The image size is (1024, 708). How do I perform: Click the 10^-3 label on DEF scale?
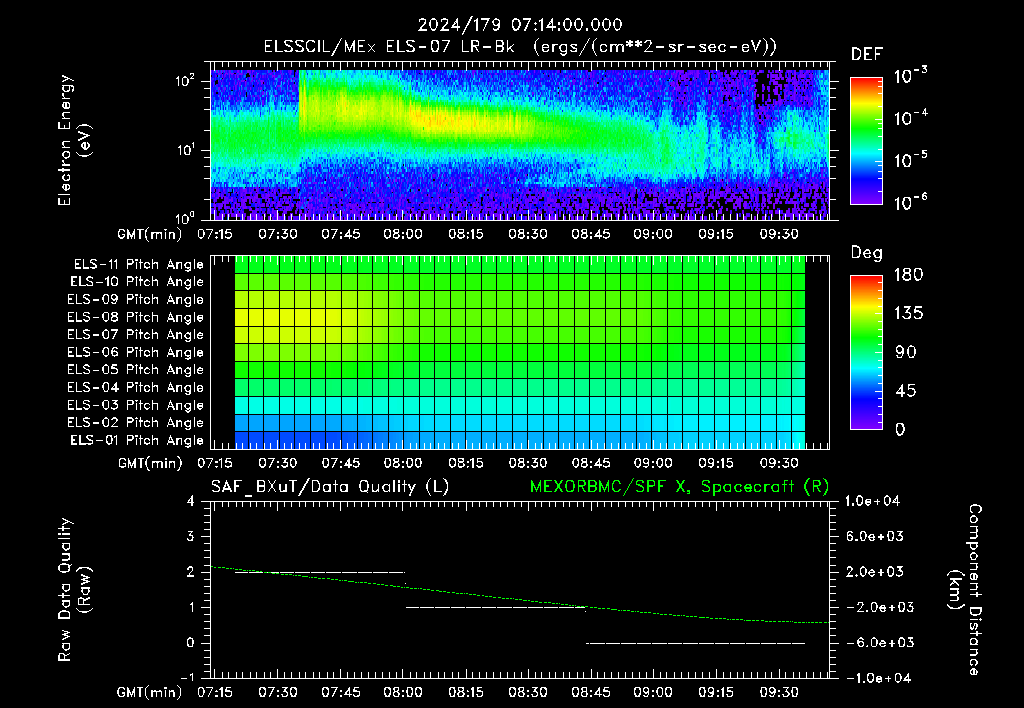coord(911,76)
